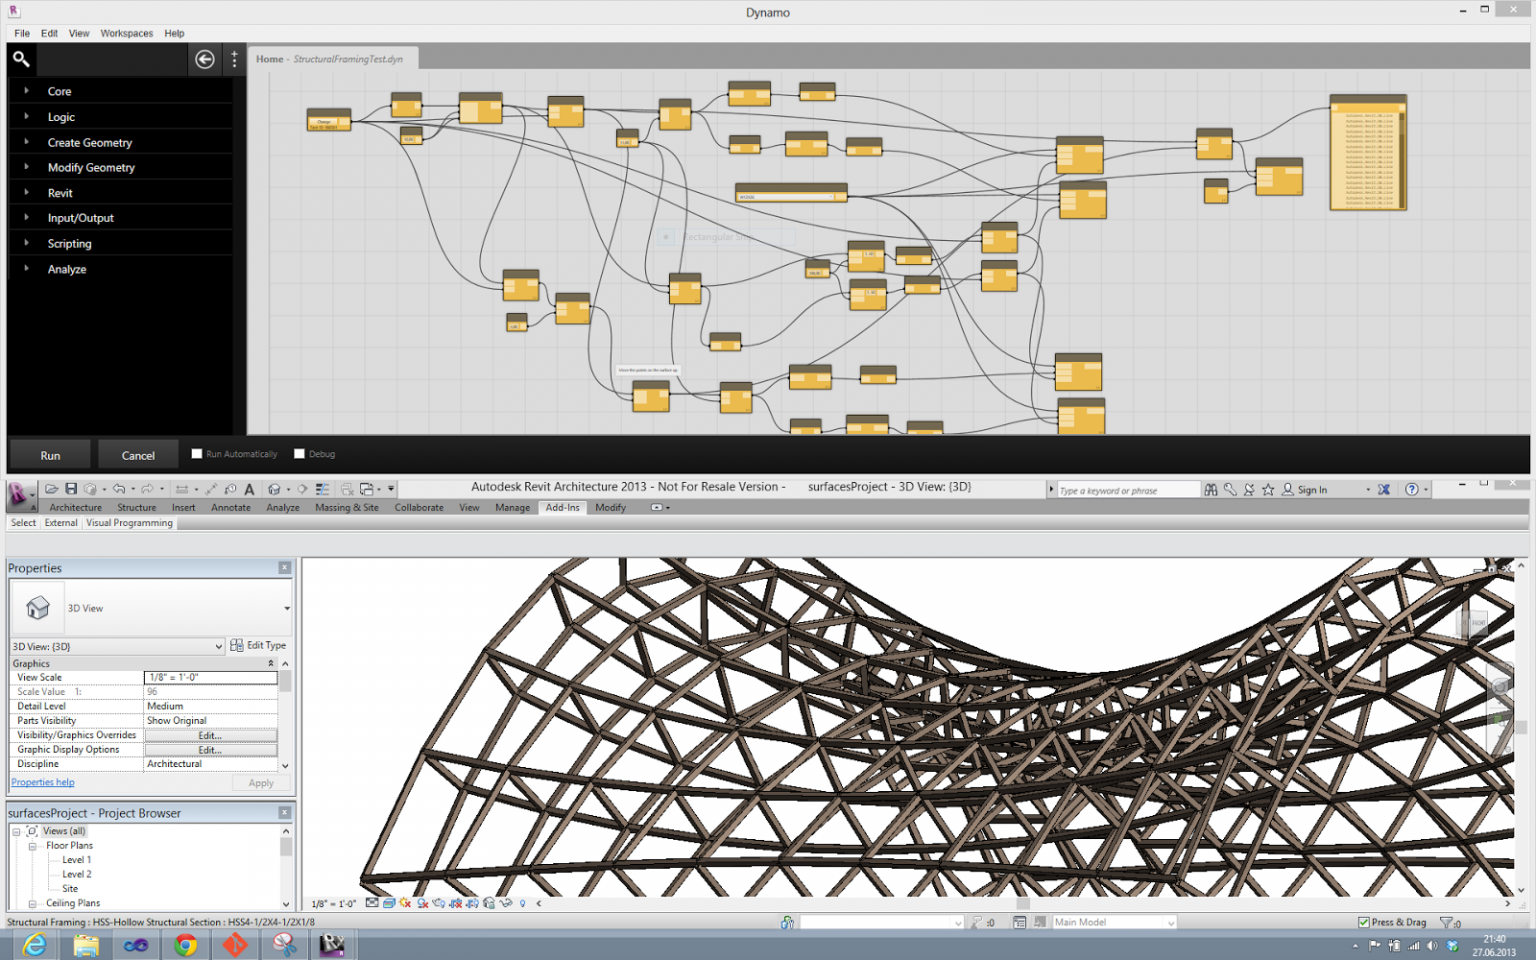Screen dimensions: 1536x960
Task: Click the Properties help link
Action: point(43,782)
